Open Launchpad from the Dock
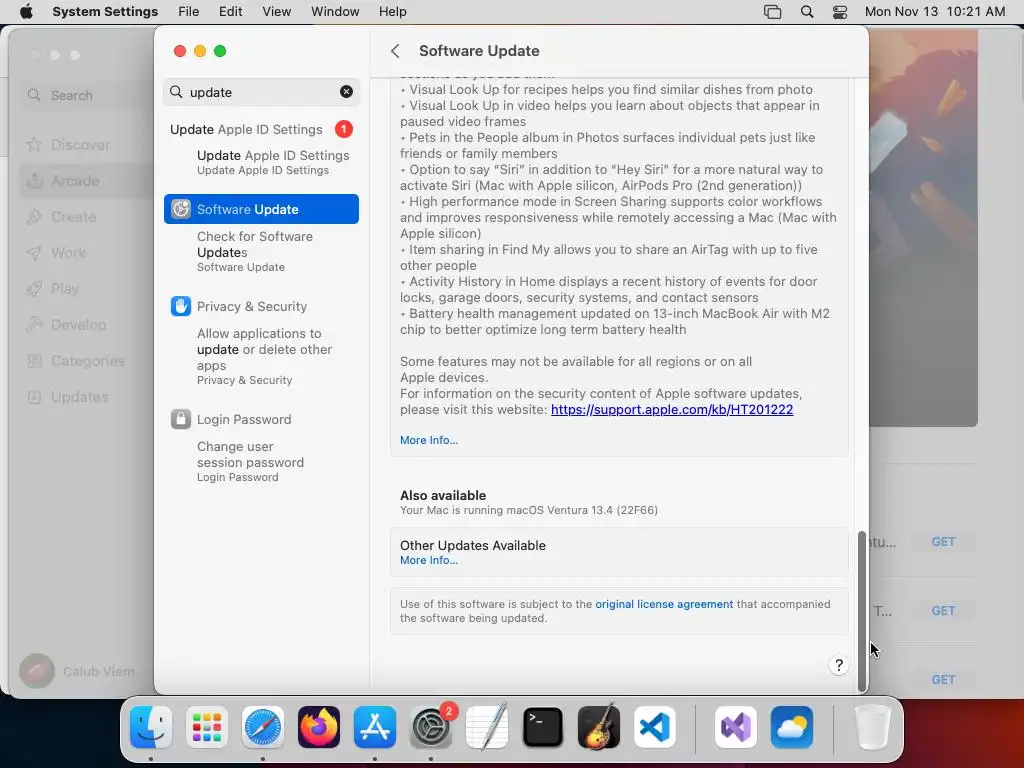This screenshot has width=1024, height=768. (207, 726)
